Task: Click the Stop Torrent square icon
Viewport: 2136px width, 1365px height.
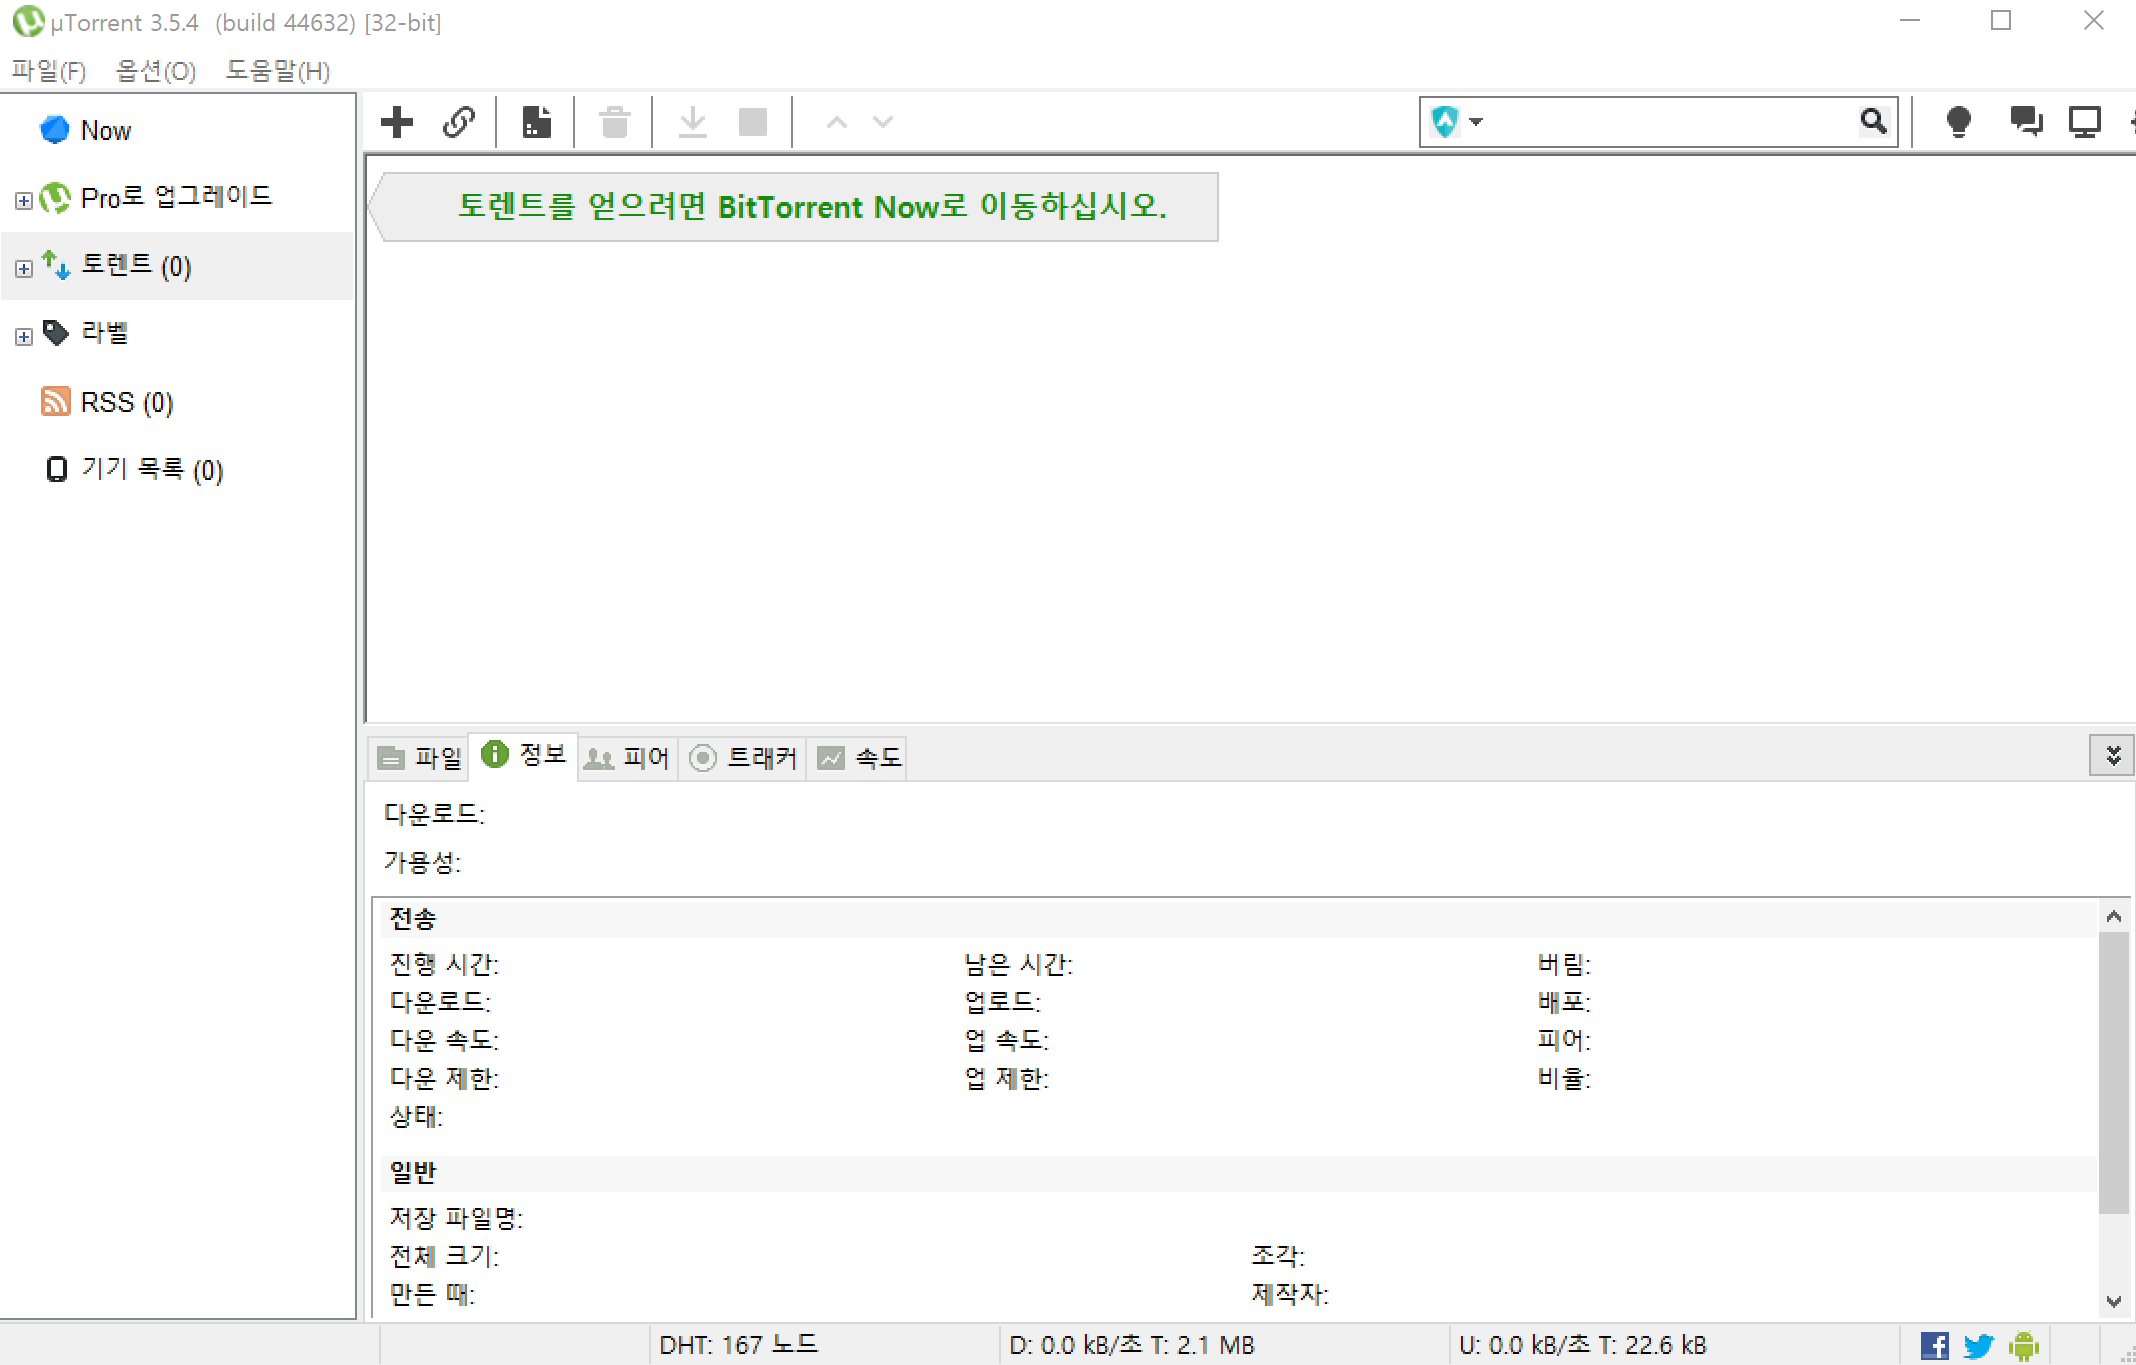Action: tap(753, 122)
